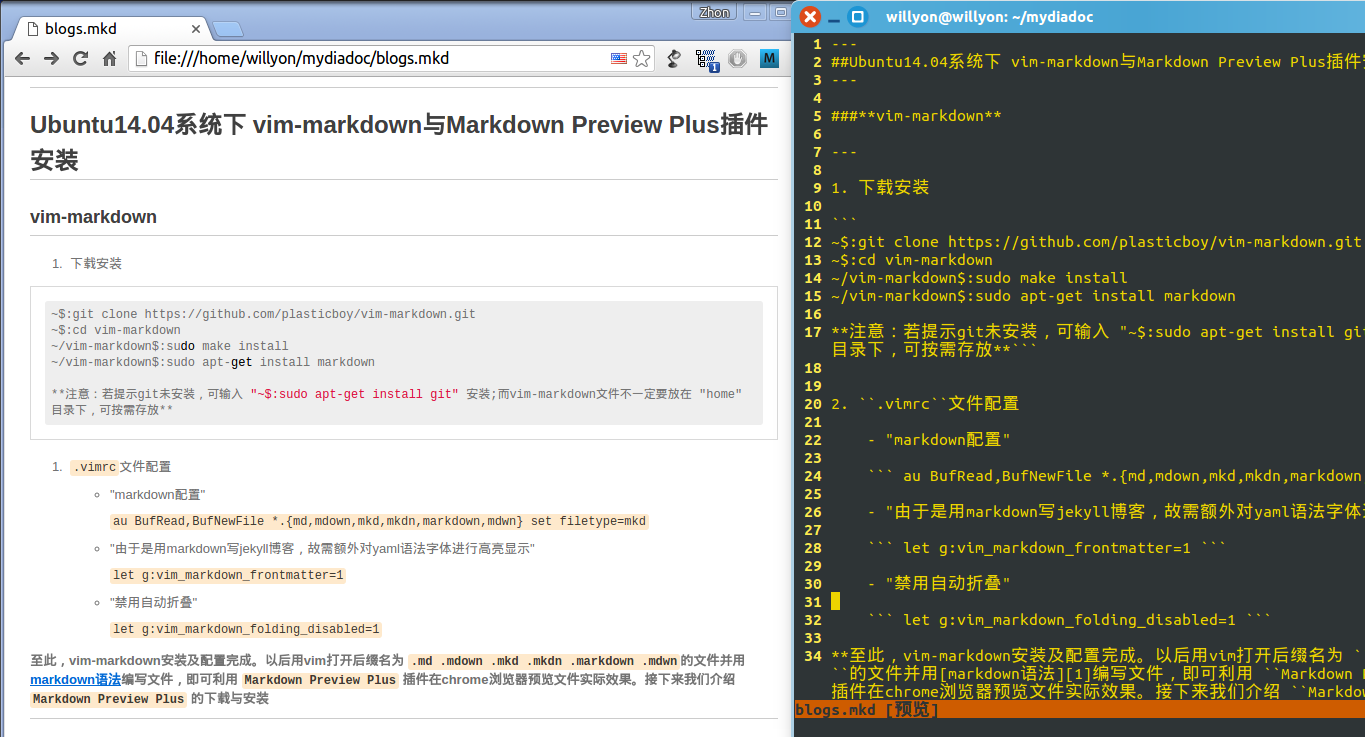Click vim line 5 ###**vim-markdown**

916,116
